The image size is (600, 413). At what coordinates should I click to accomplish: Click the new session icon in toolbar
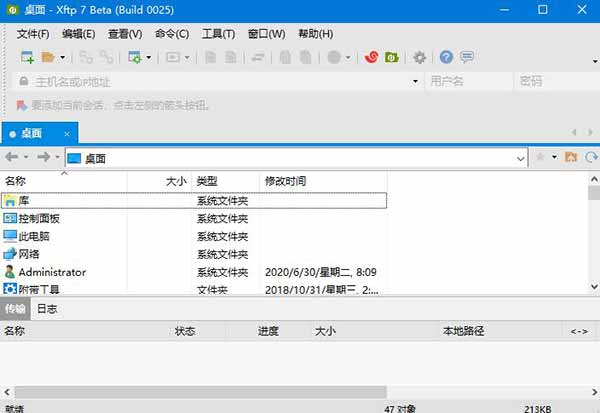click(x=27, y=58)
